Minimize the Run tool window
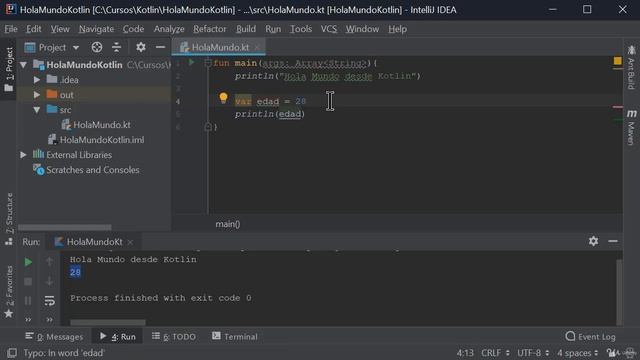 point(613,241)
